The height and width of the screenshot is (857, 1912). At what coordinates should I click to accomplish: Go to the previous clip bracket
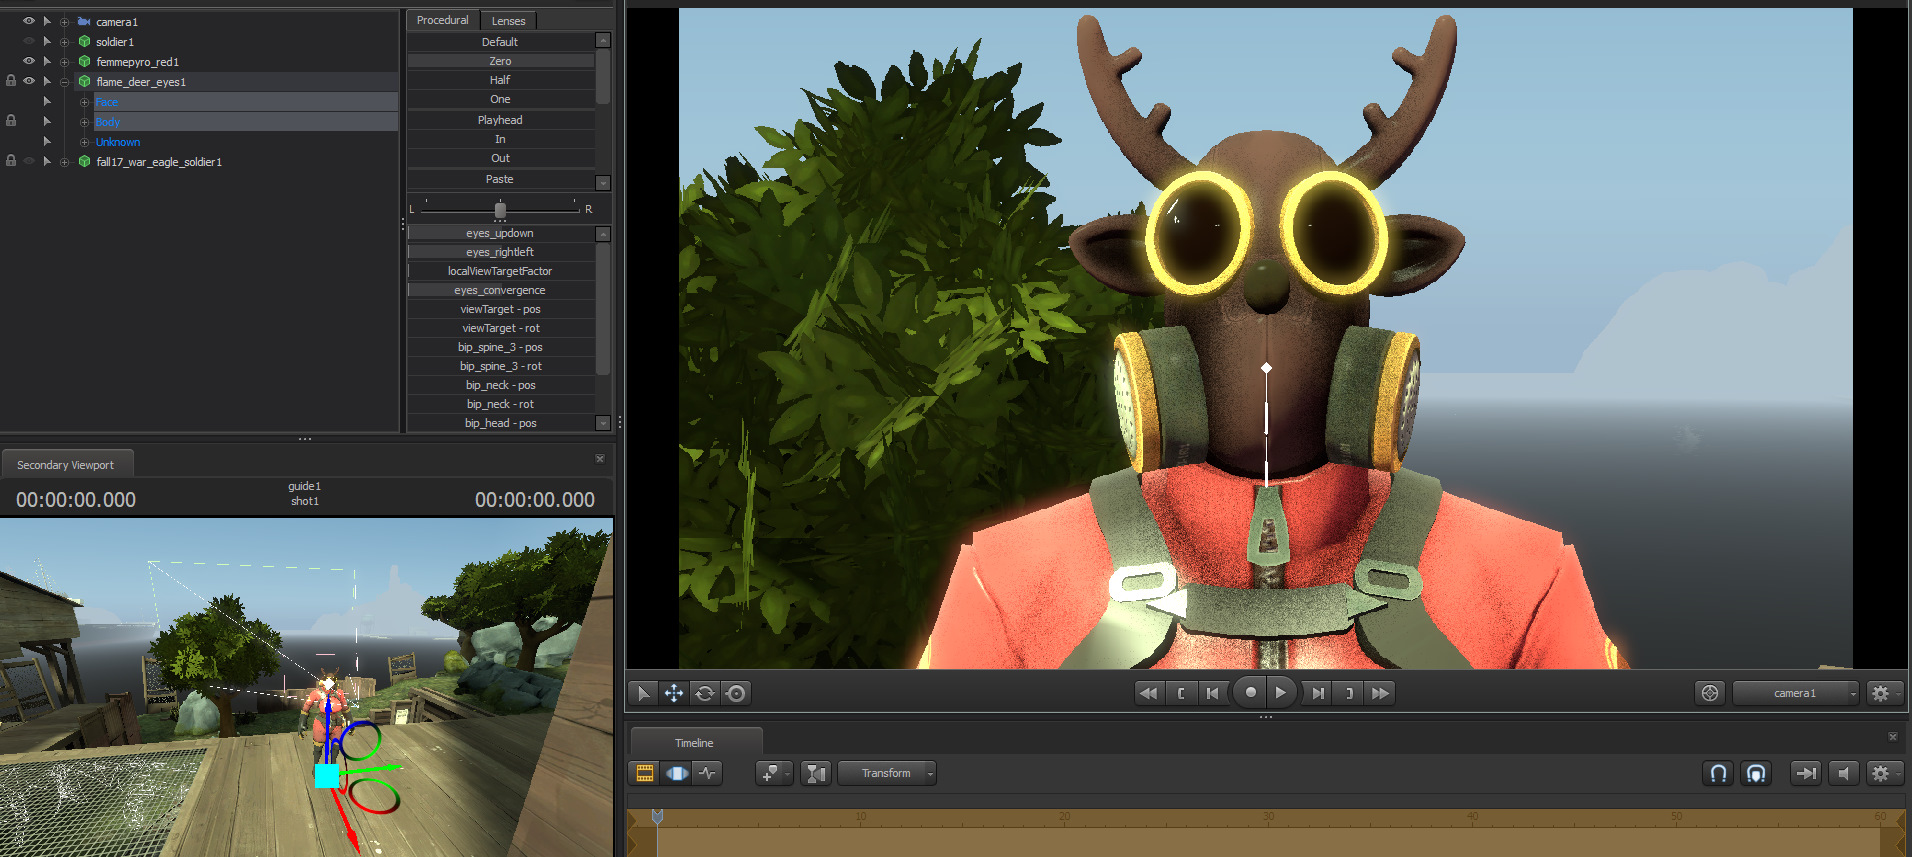(x=1181, y=693)
